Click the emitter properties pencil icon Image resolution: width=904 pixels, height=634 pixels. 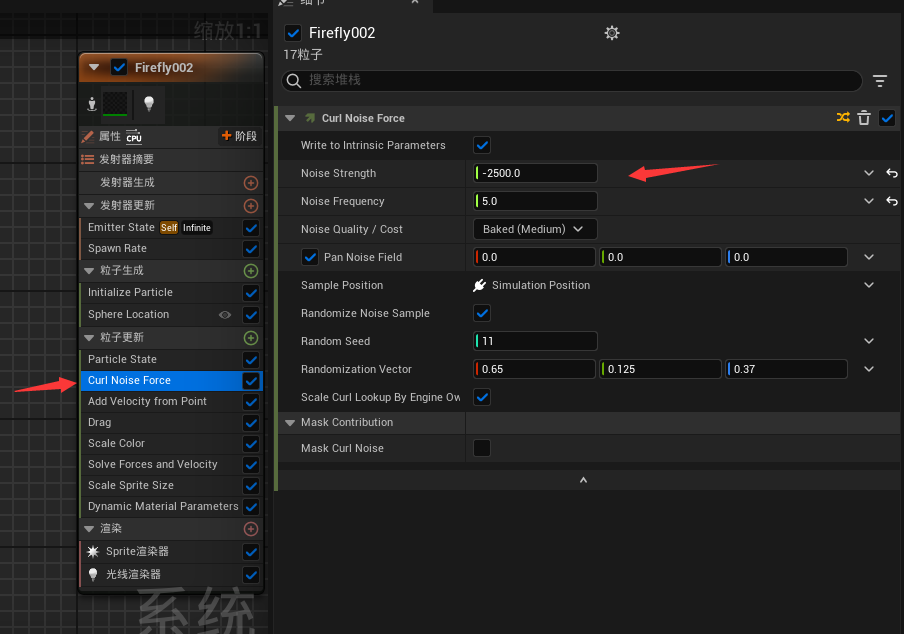pyautogui.click(x=88, y=137)
